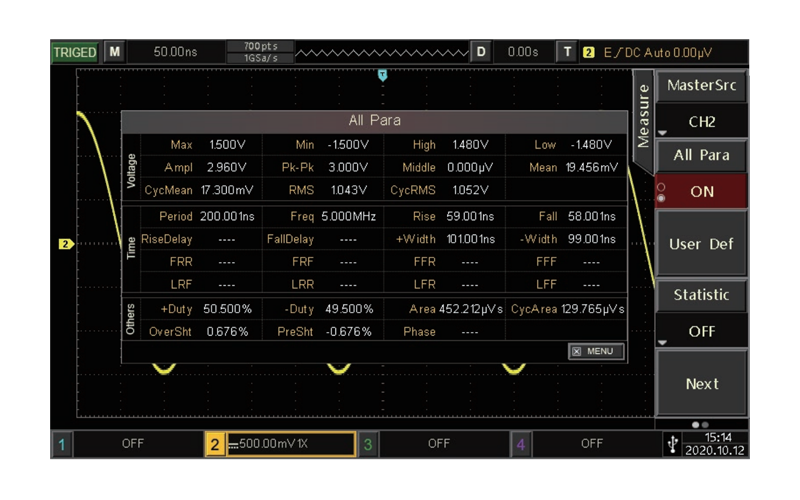Toggle the All Para ON switch

tap(702, 191)
